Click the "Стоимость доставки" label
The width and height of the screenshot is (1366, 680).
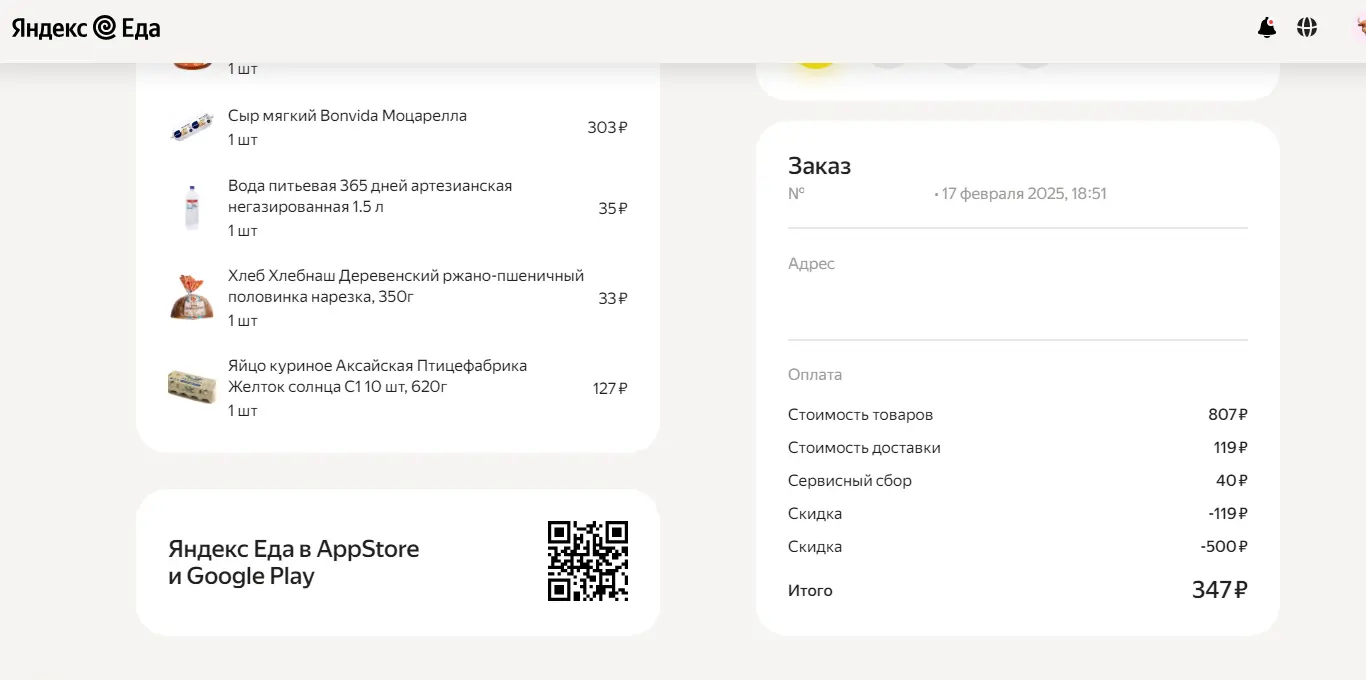point(864,448)
